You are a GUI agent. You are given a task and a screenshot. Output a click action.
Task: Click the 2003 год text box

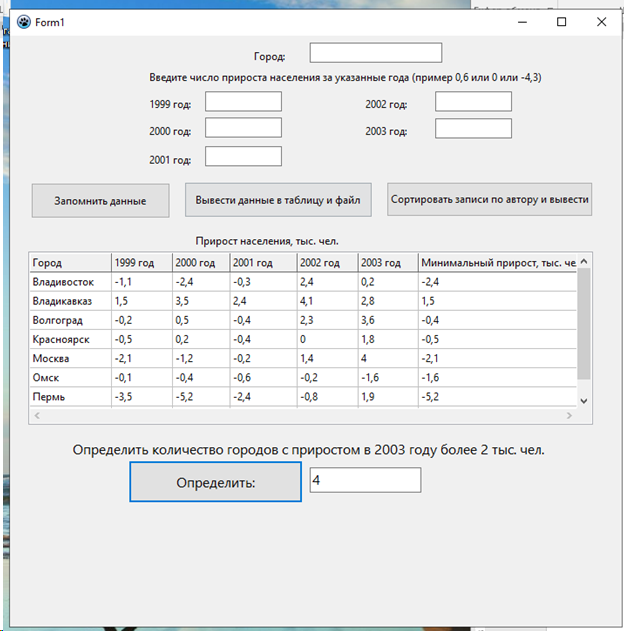click(473, 129)
